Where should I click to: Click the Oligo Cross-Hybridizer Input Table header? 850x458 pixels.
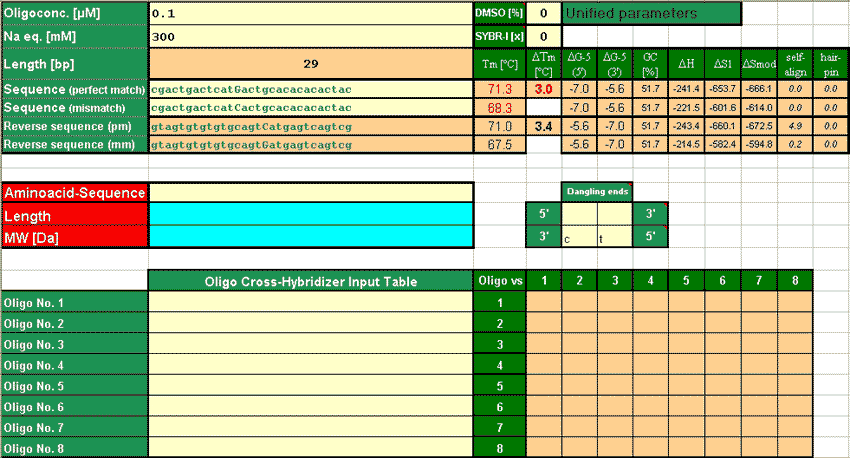[310, 281]
